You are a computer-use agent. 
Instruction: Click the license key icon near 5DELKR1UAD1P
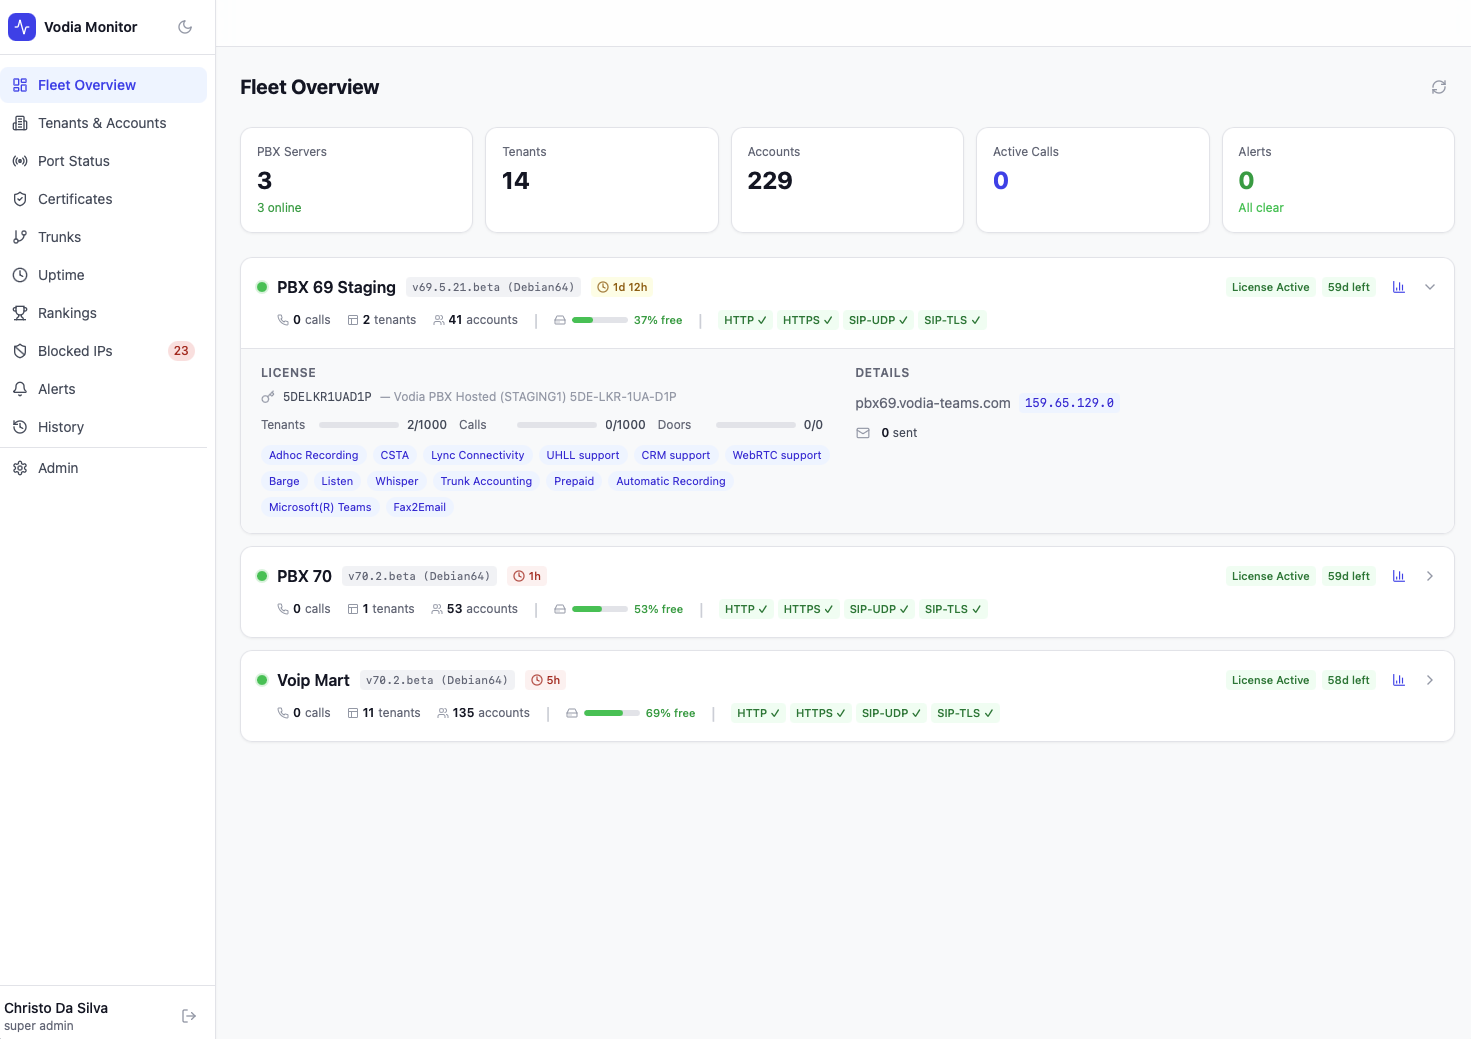268,397
